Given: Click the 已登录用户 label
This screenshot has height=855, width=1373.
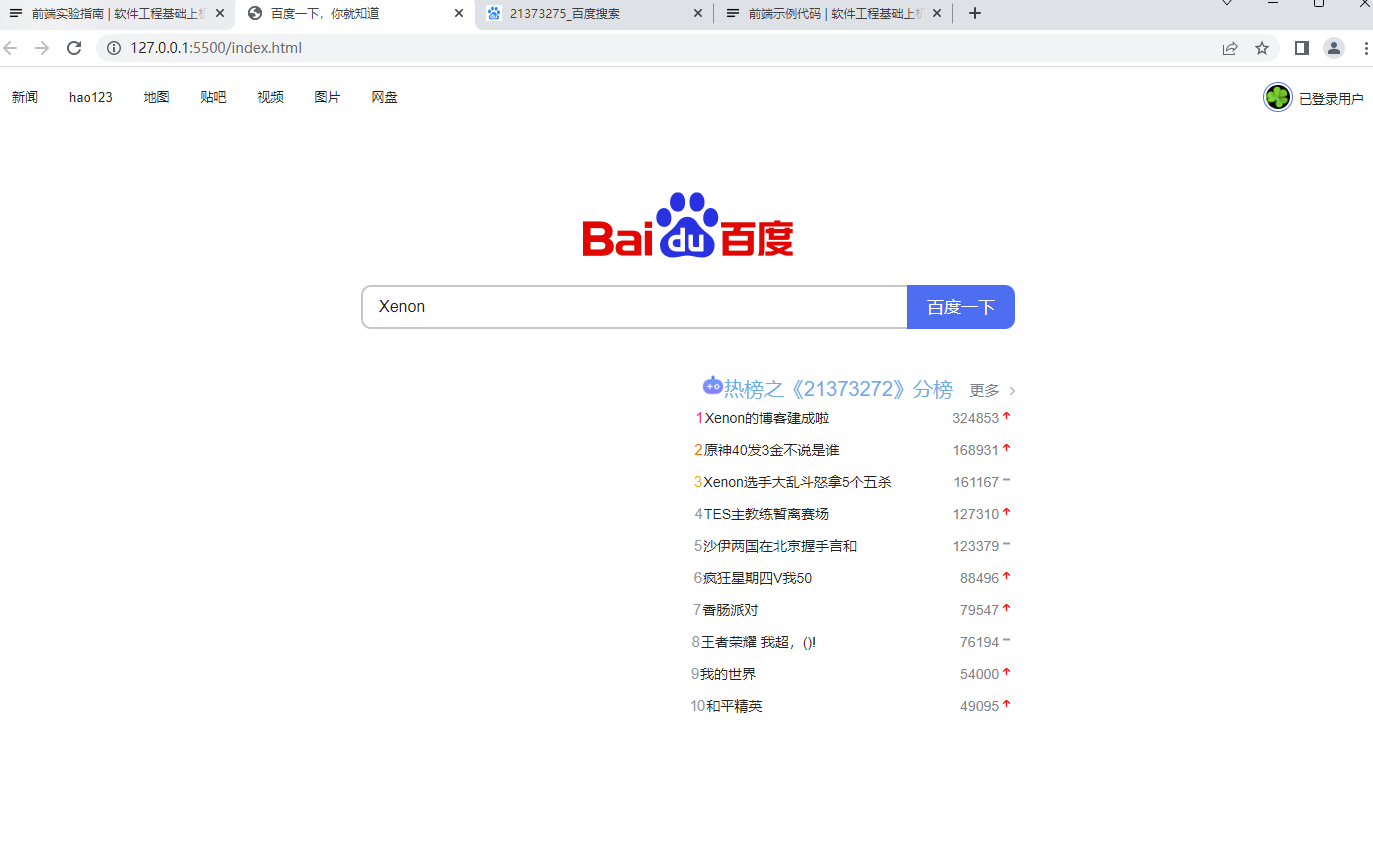Looking at the screenshot, I should (1331, 99).
